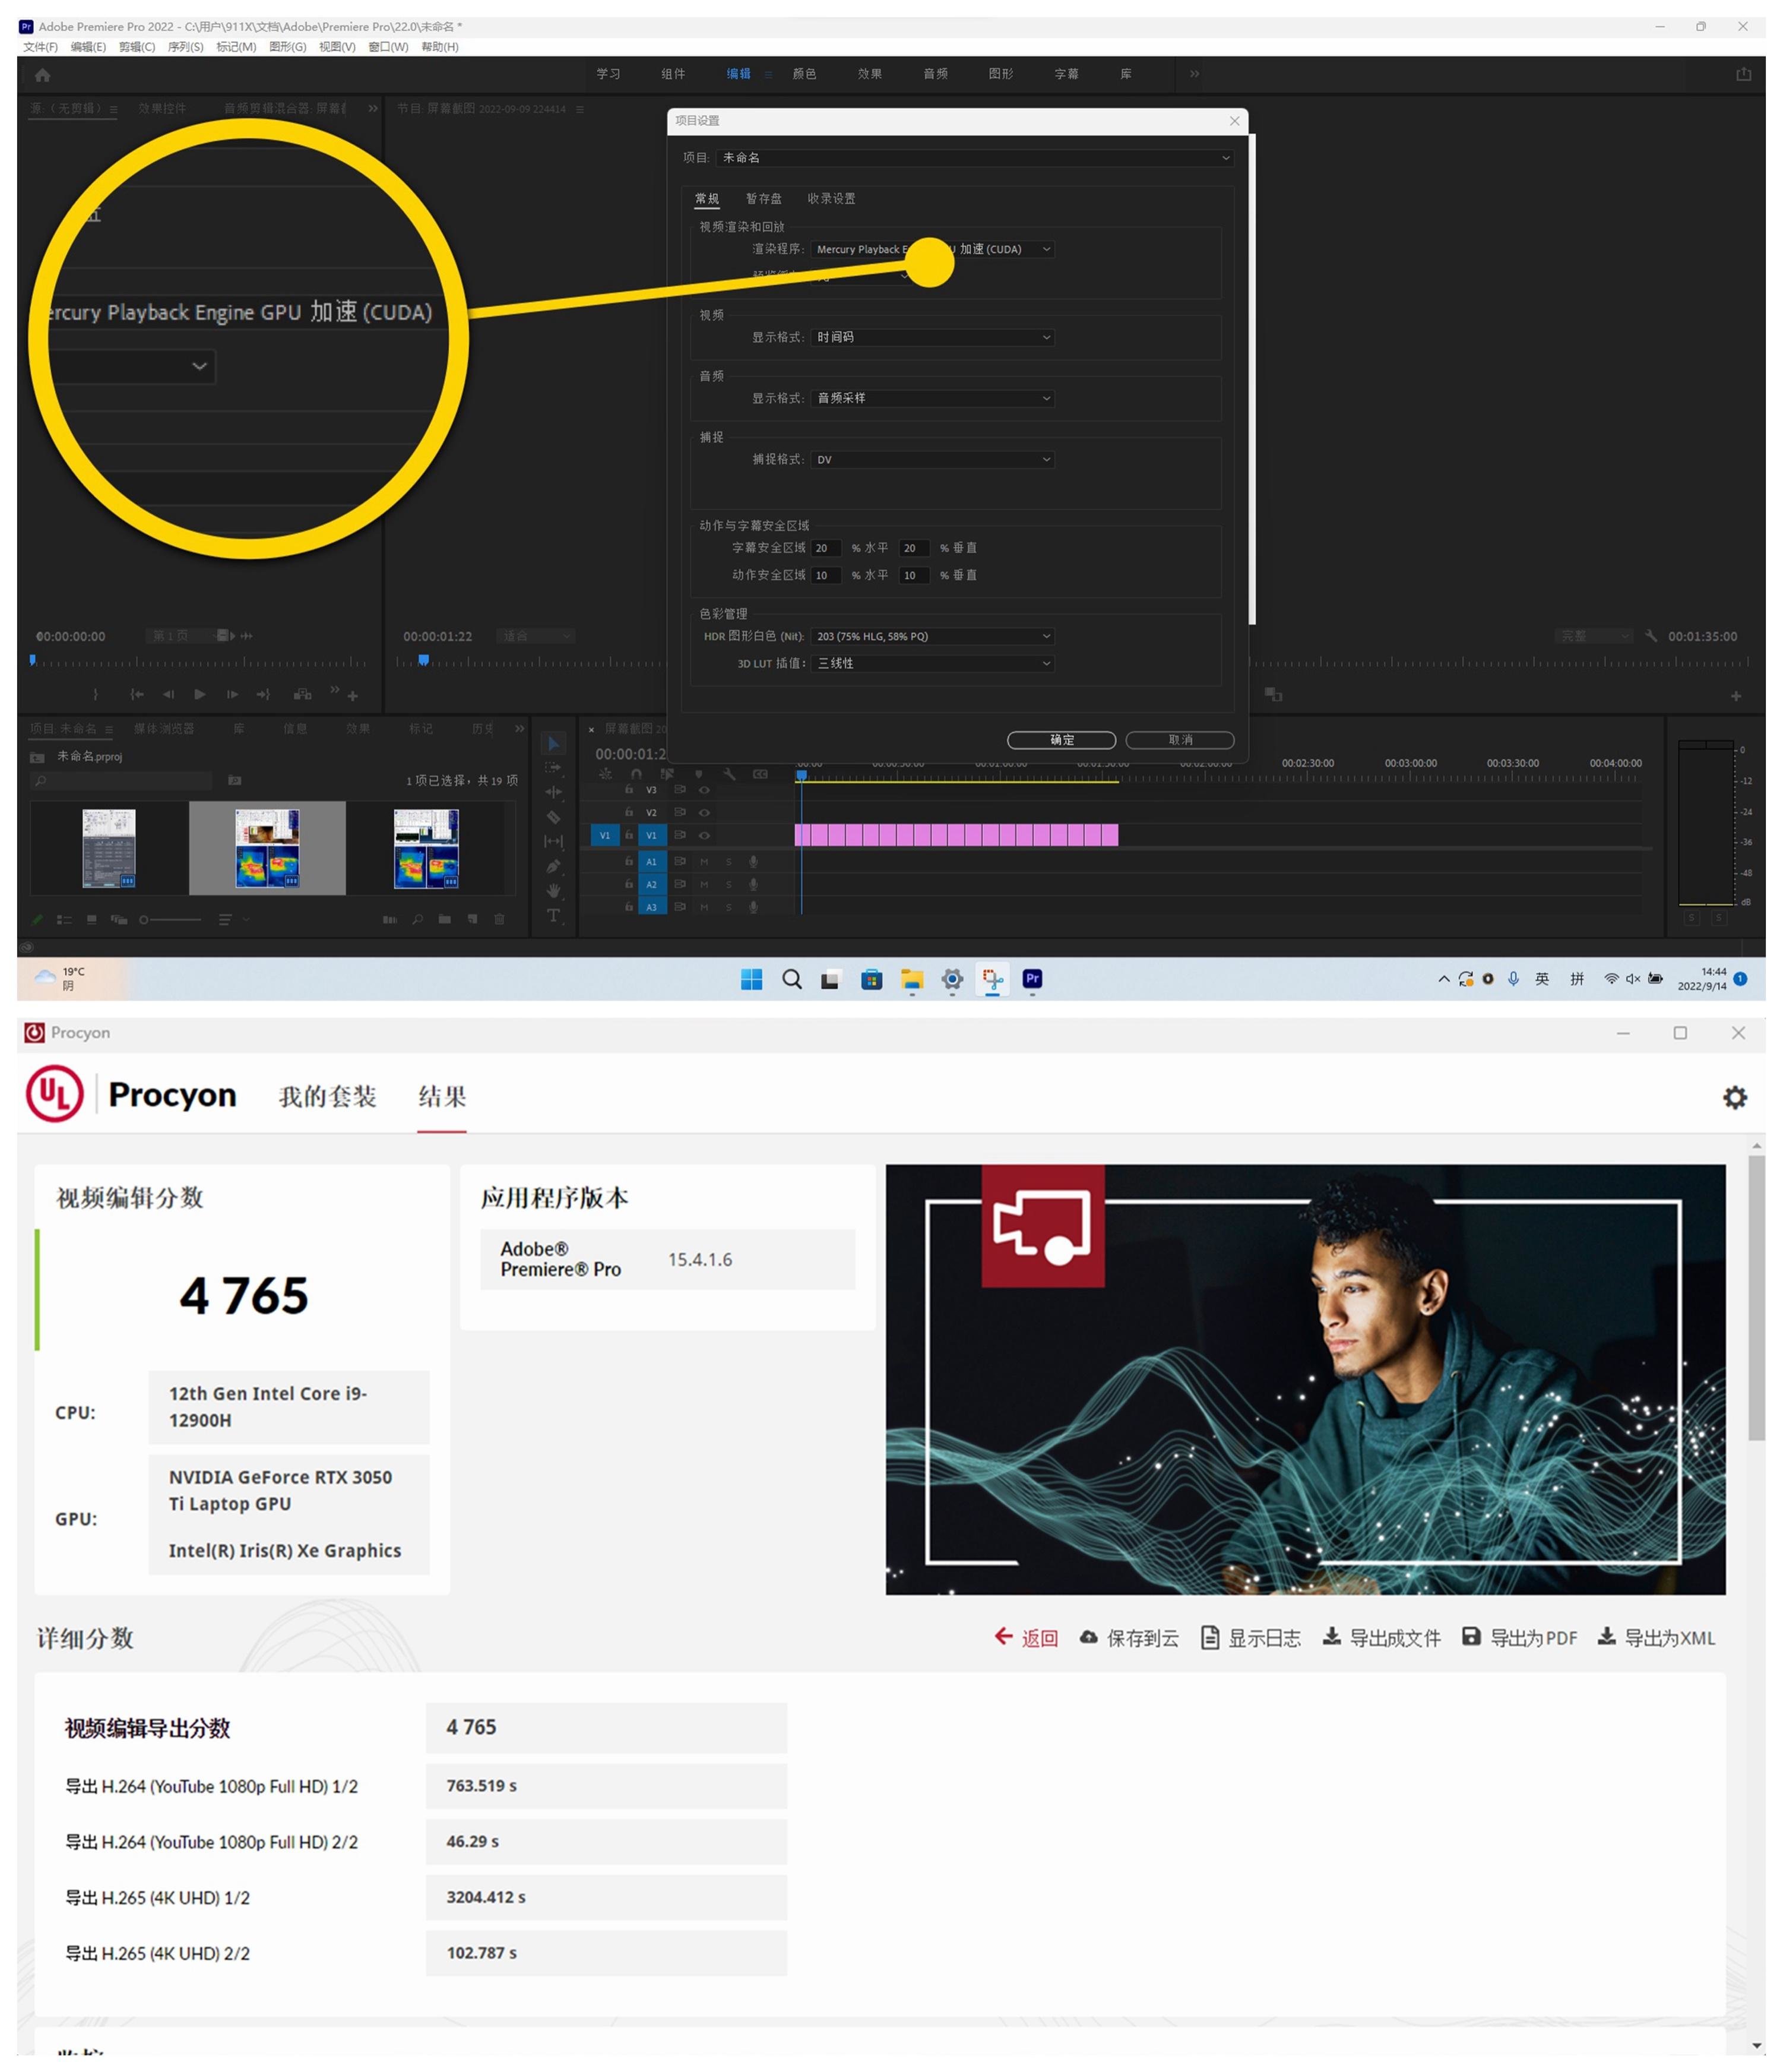Open Procyon settings gear icon
1783x2072 pixels.
pos(1734,1097)
